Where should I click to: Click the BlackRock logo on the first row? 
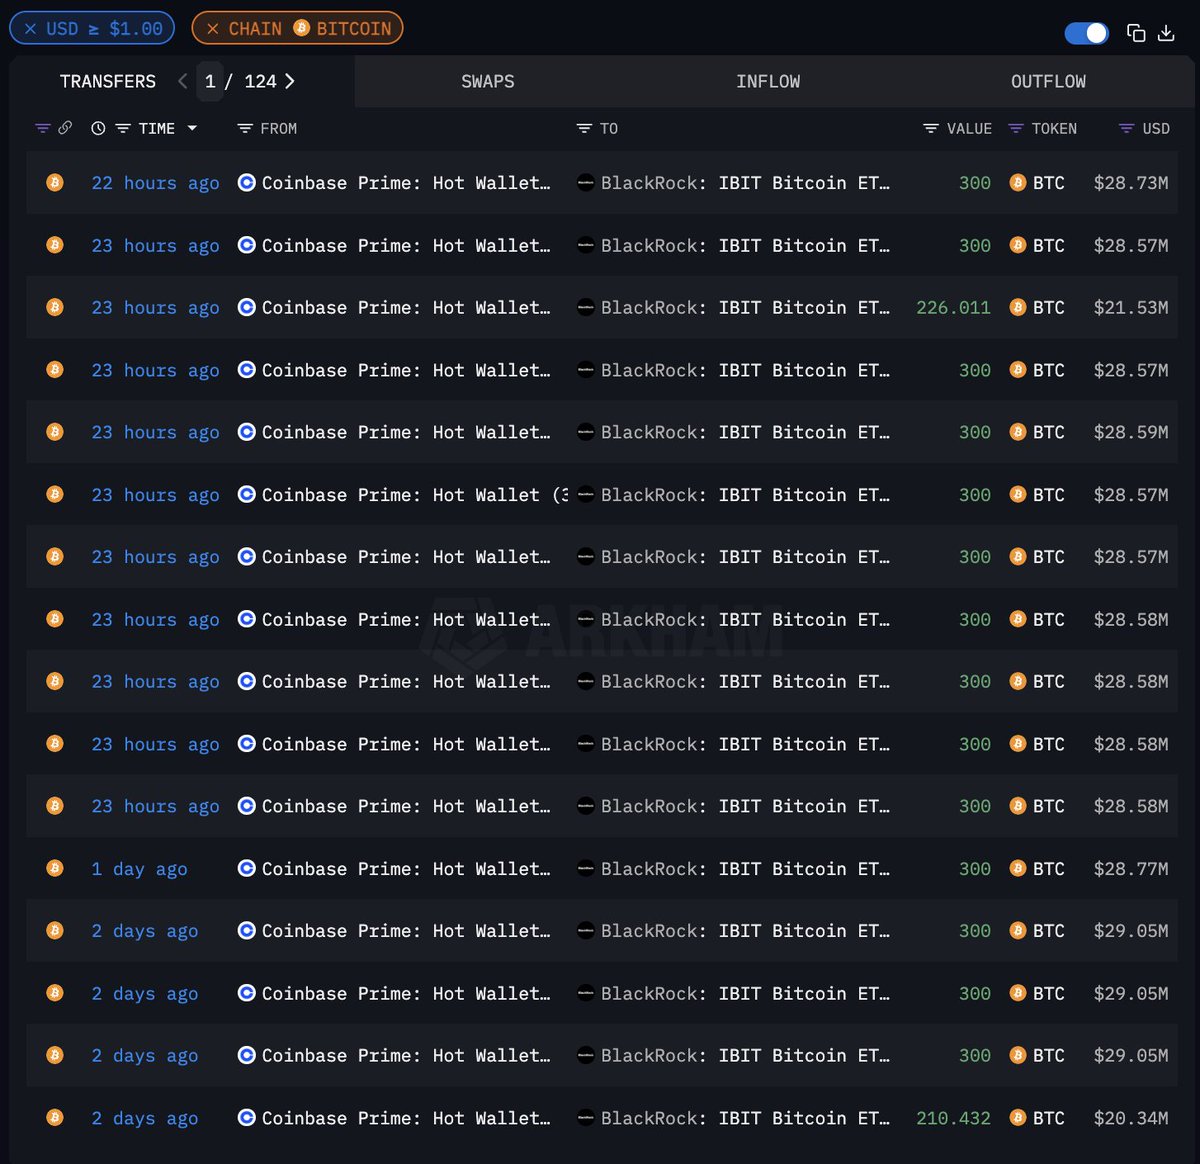(x=585, y=183)
